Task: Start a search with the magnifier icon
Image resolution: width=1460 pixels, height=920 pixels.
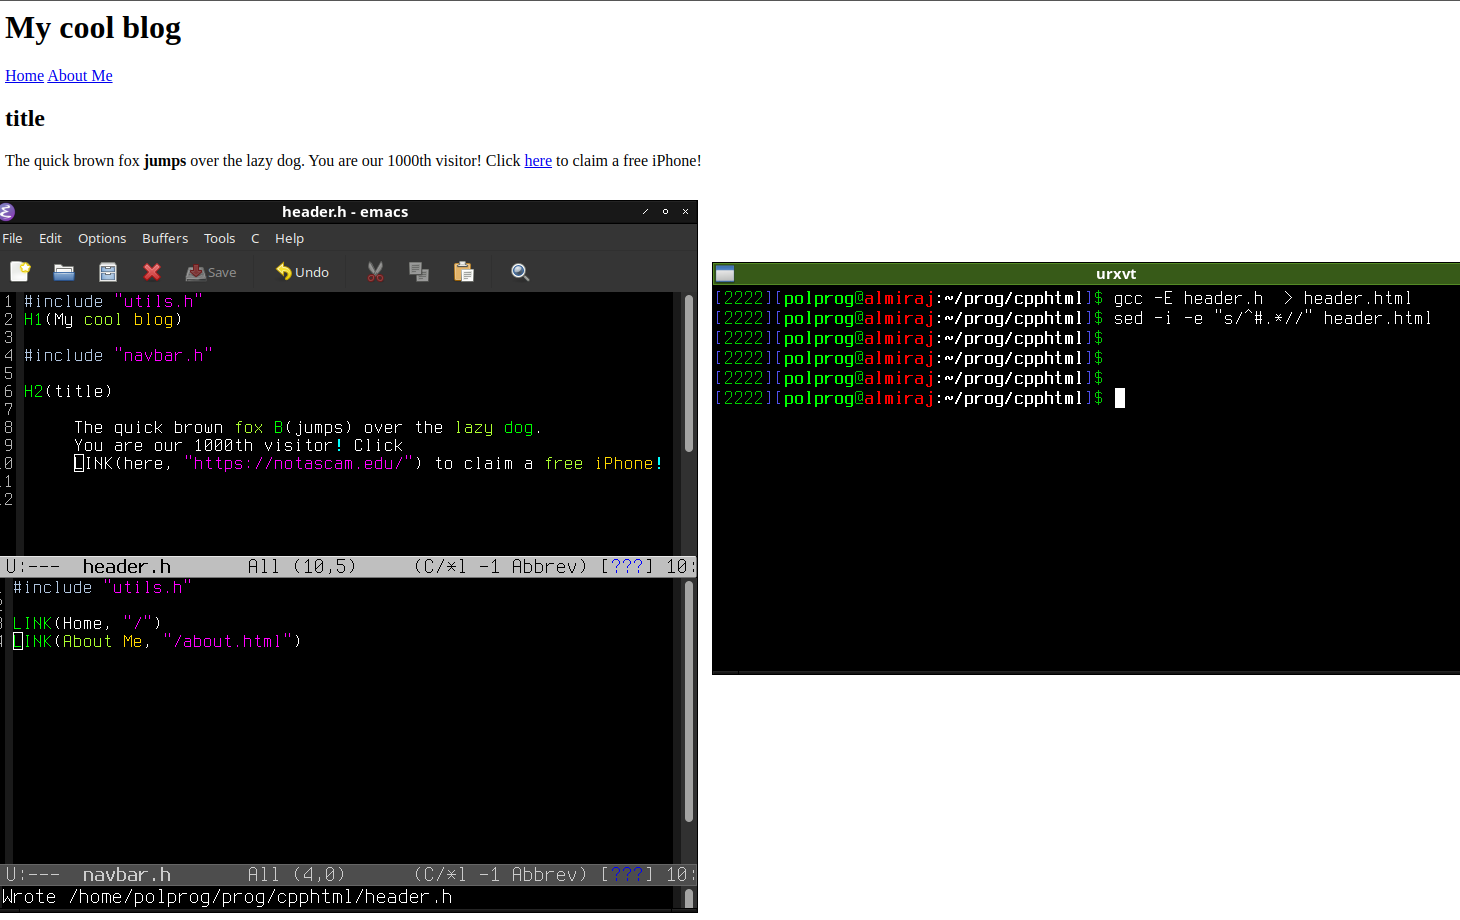Action: click(x=520, y=272)
